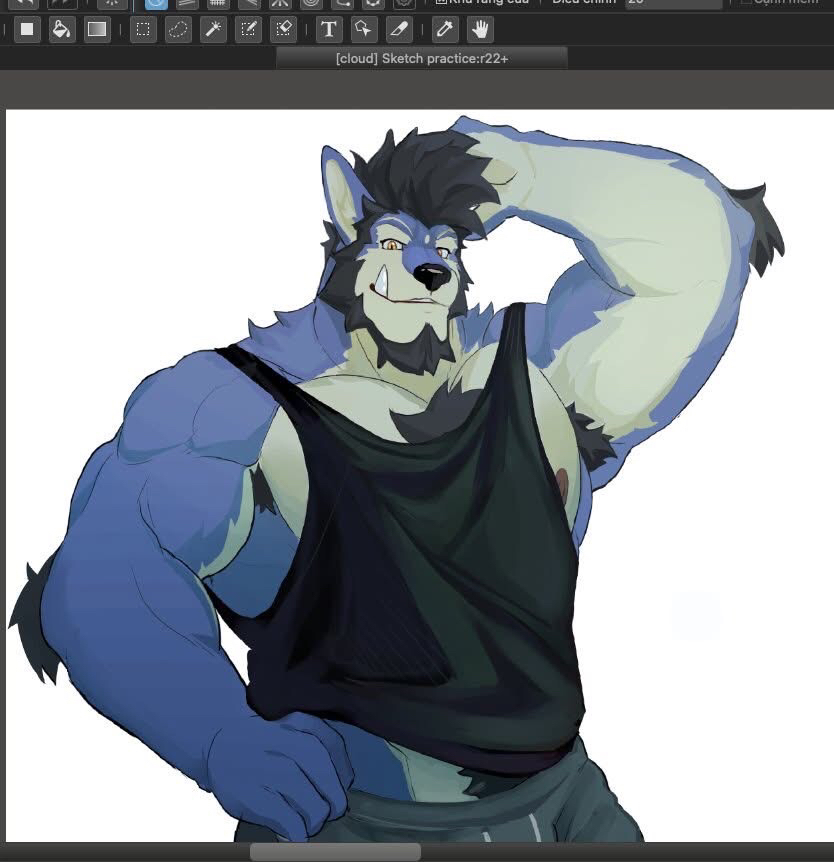Click the adjustment value field showing 20
The width and height of the screenshot is (834, 862).
672,3
